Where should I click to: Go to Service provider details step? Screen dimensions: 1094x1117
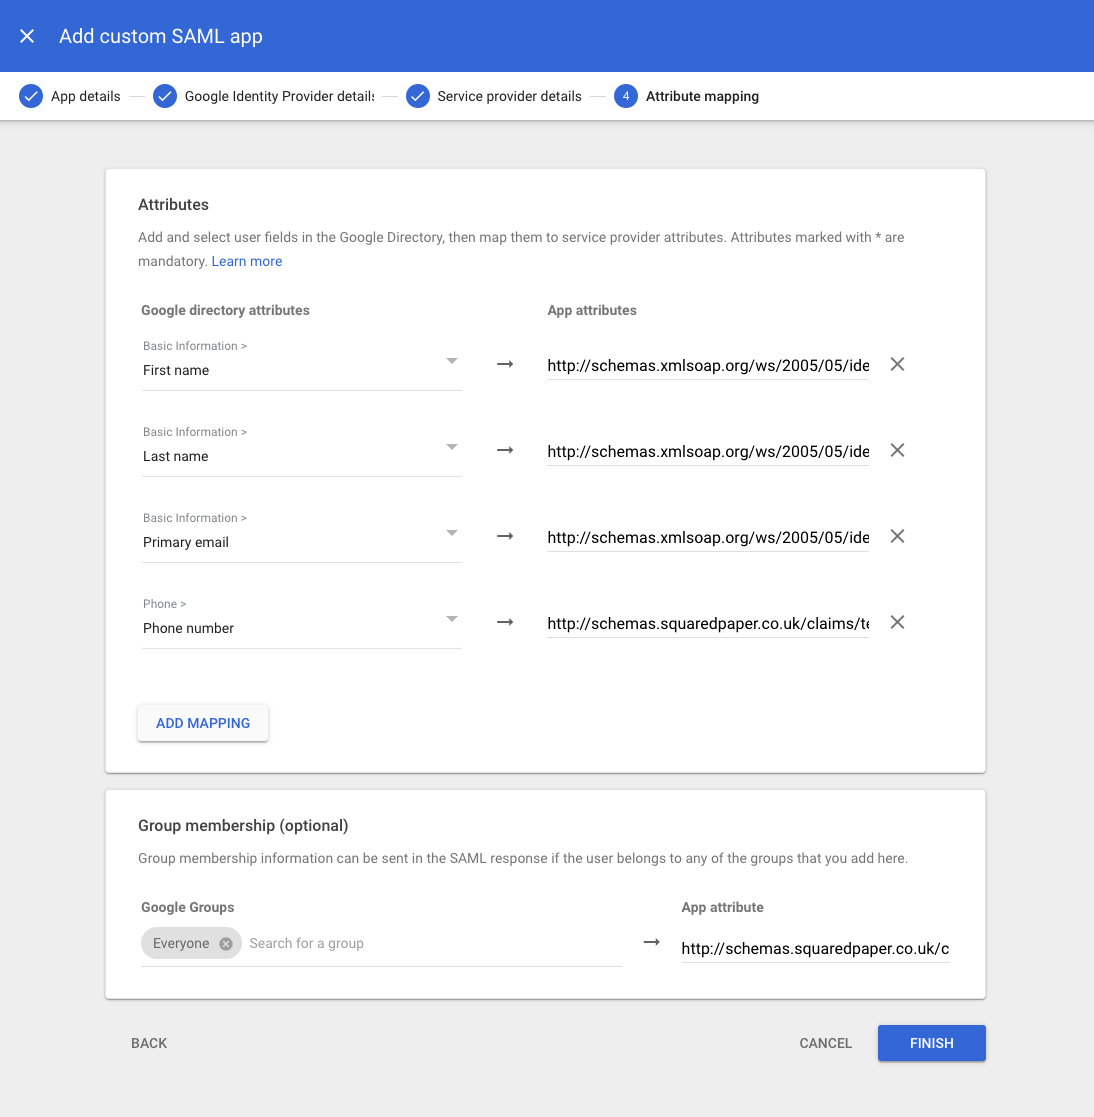509,96
